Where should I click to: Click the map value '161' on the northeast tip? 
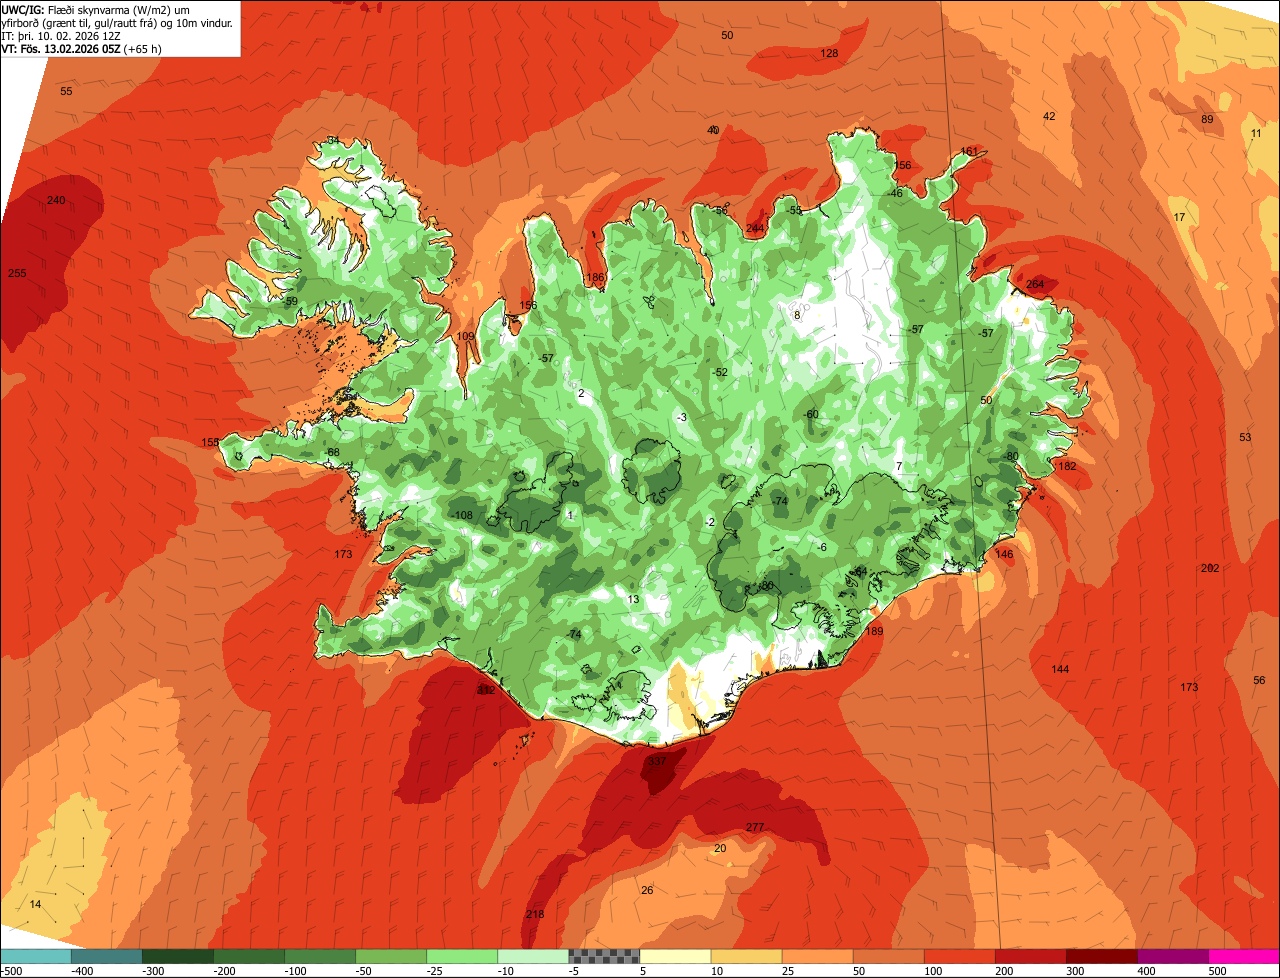(x=969, y=151)
